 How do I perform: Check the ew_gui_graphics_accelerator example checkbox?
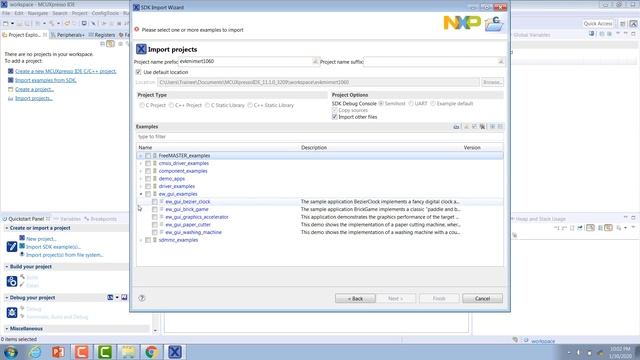point(155,217)
